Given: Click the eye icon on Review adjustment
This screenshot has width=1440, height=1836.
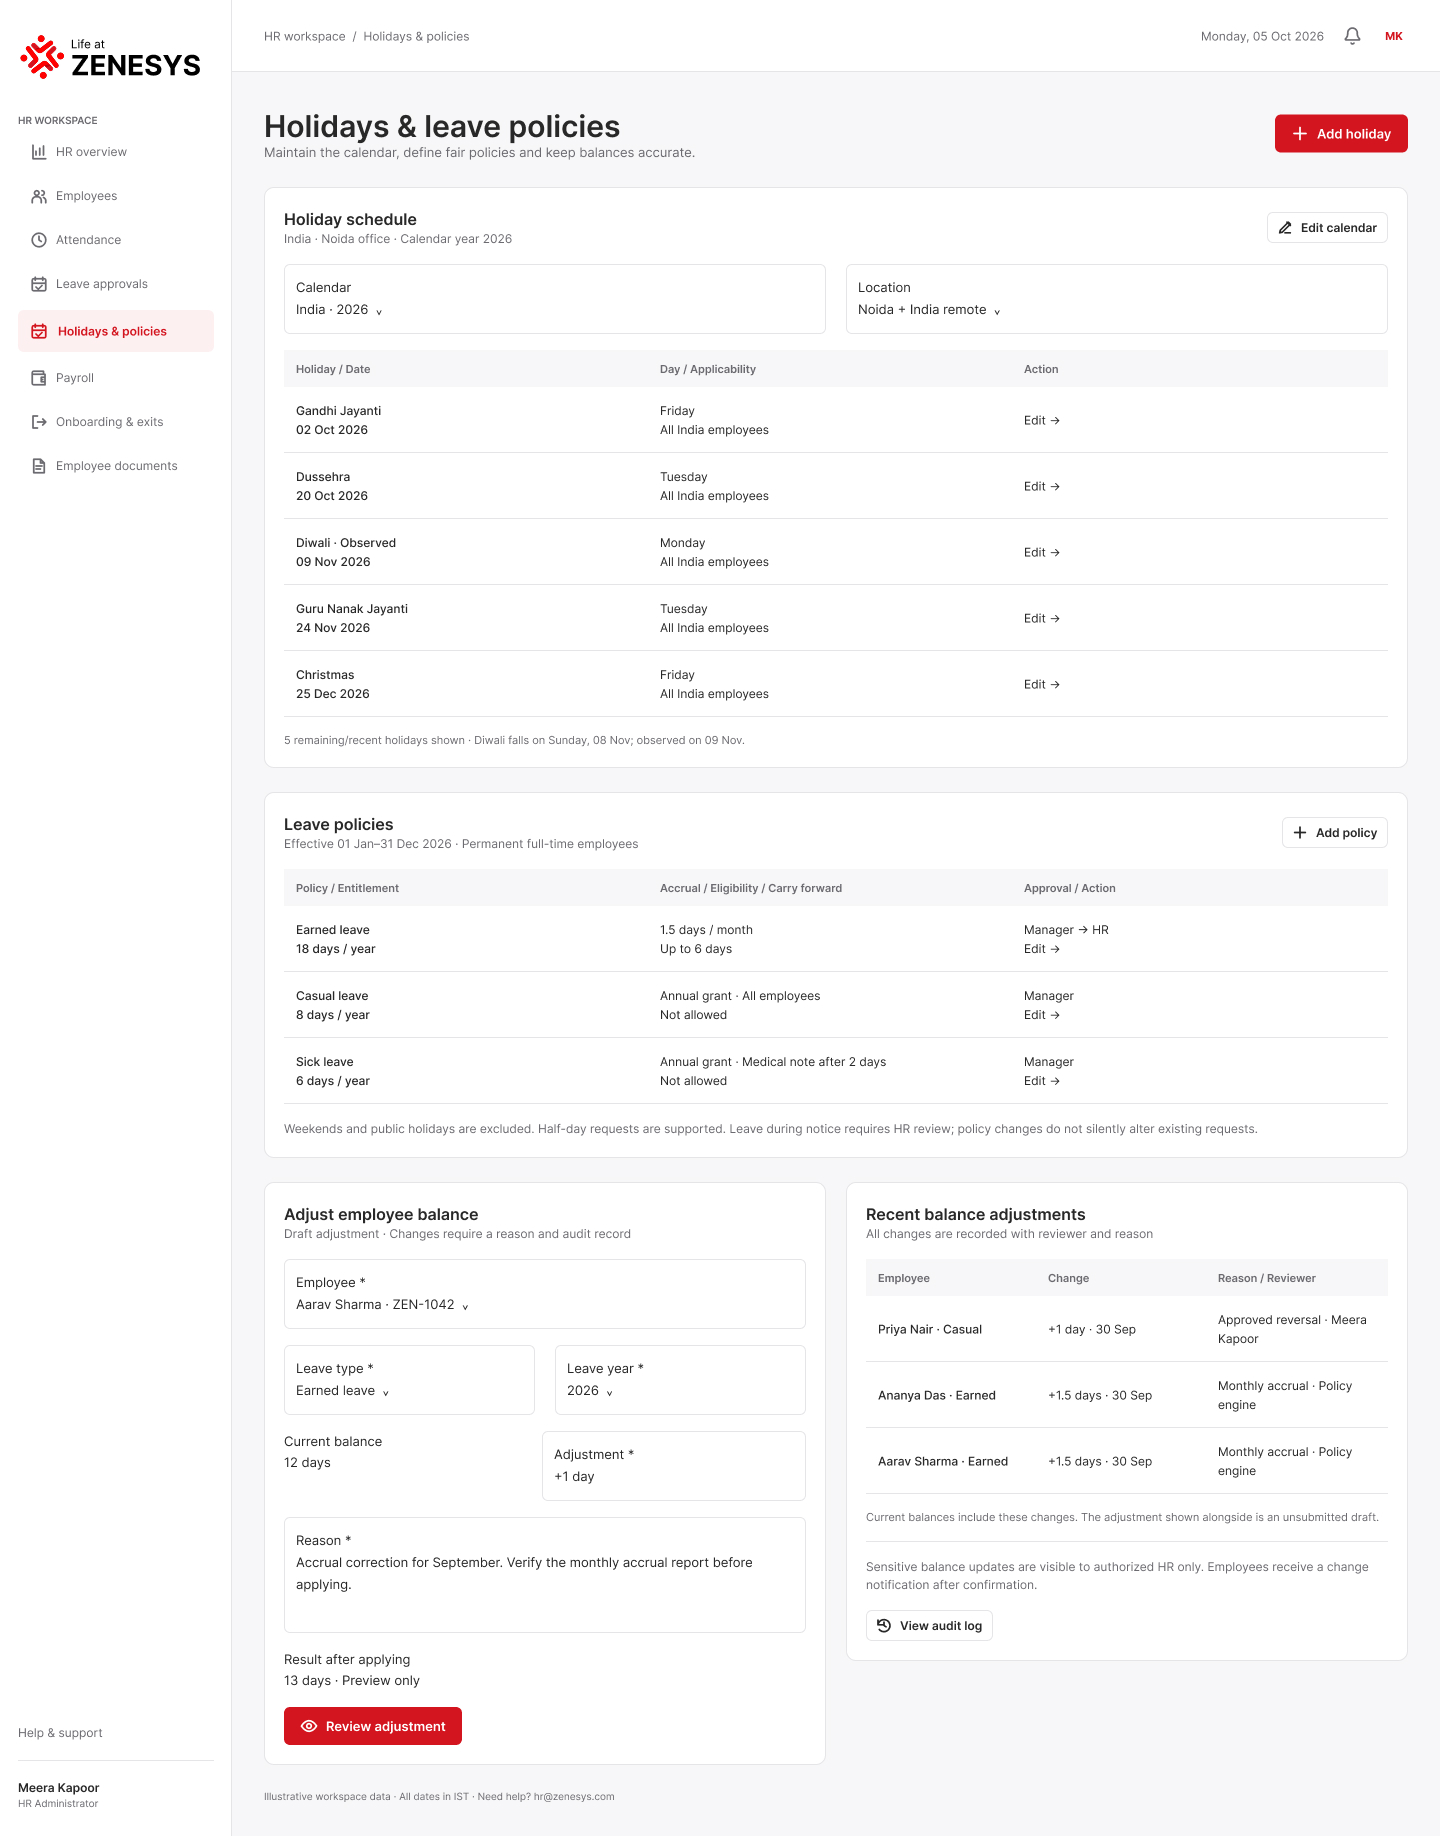Looking at the screenshot, I should [x=309, y=1726].
